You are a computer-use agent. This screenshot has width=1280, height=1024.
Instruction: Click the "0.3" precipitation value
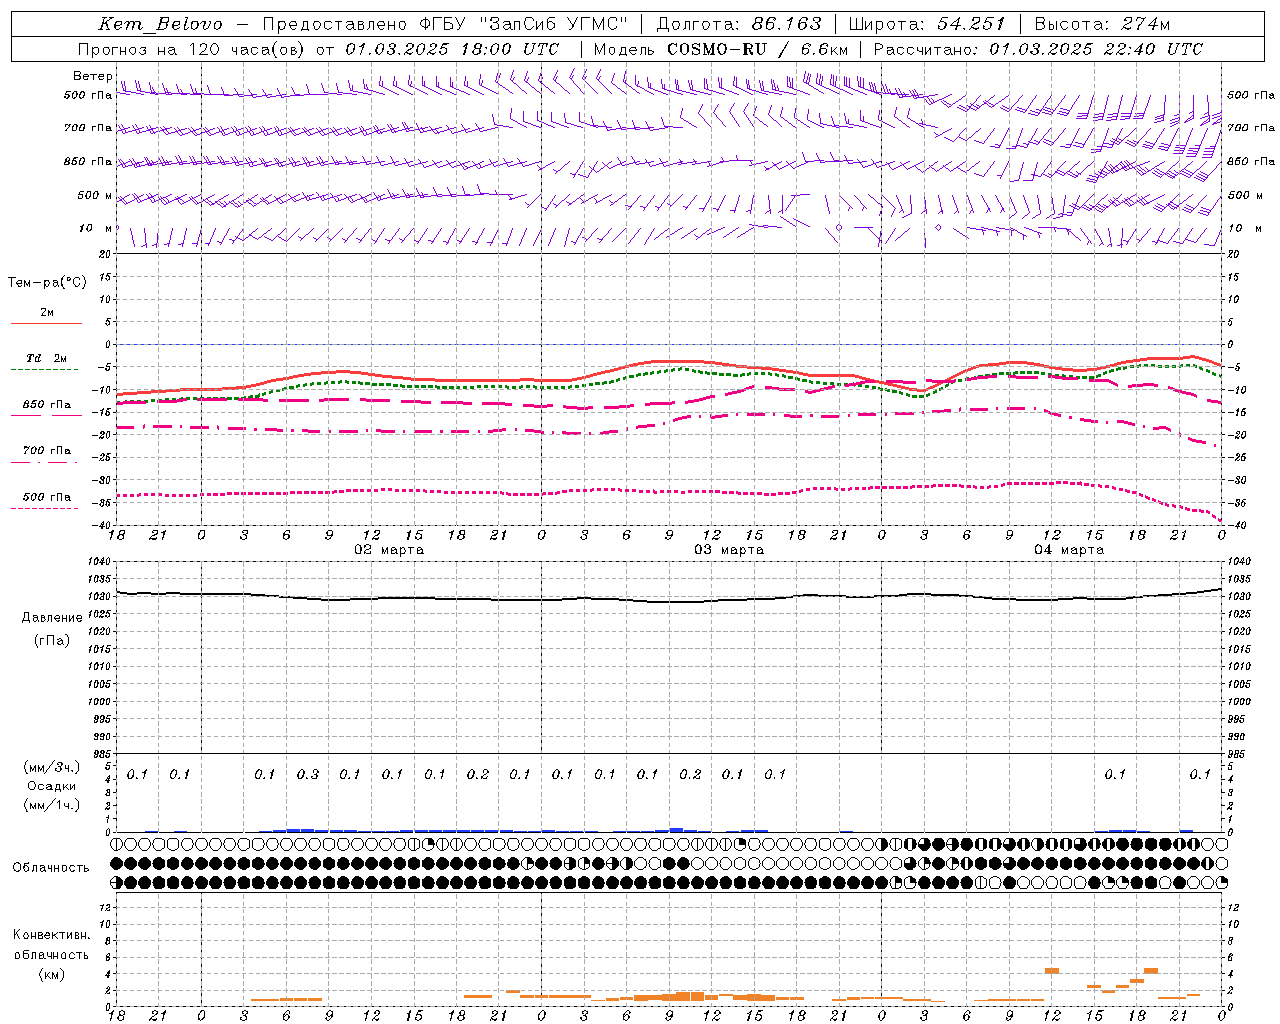(x=307, y=774)
